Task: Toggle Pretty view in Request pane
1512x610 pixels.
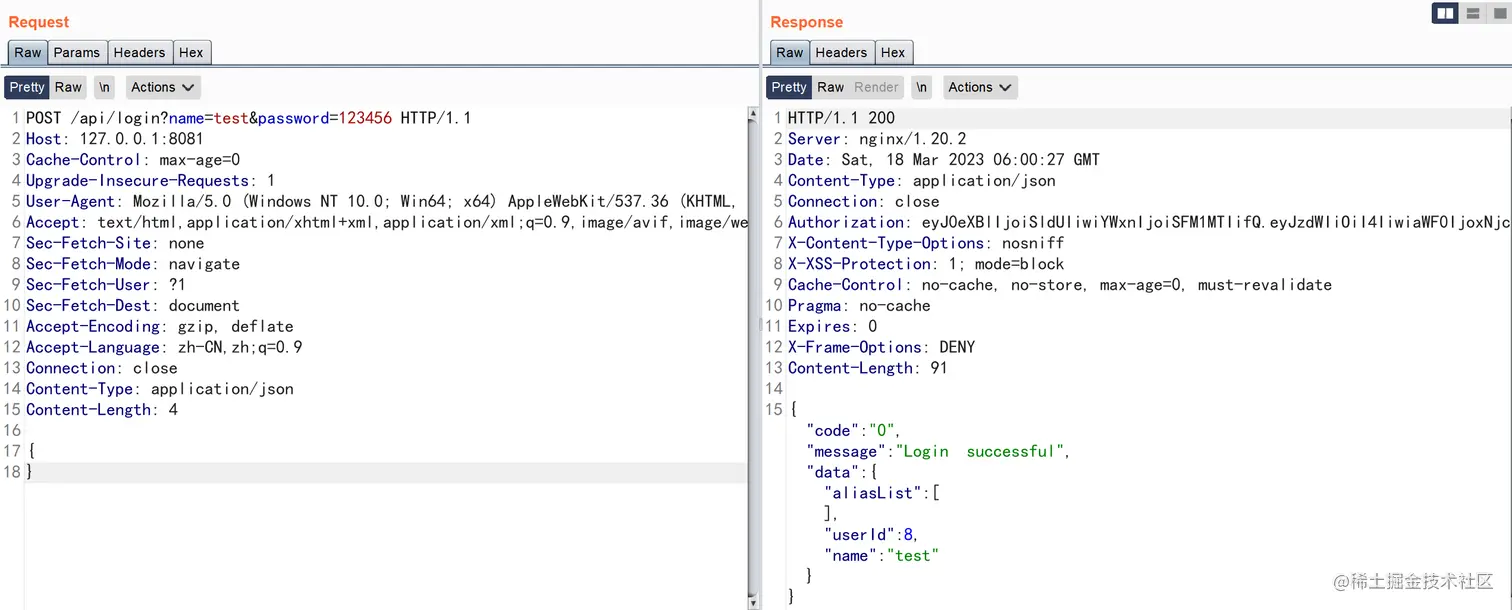Action: (x=27, y=87)
